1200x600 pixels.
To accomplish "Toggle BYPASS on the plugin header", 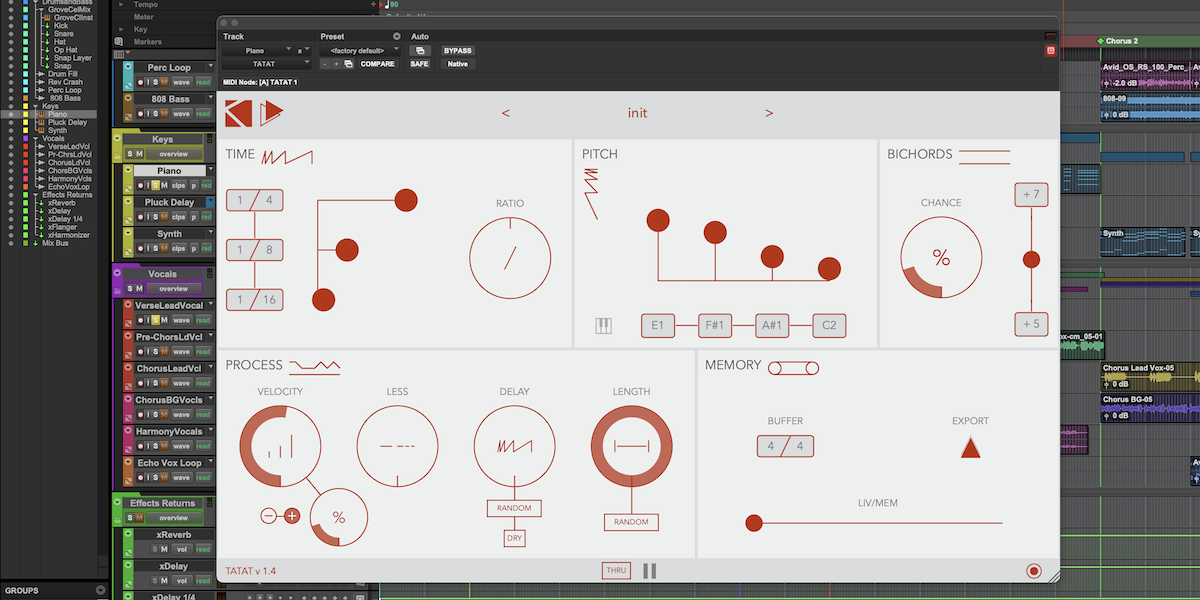I will (458, 50).
